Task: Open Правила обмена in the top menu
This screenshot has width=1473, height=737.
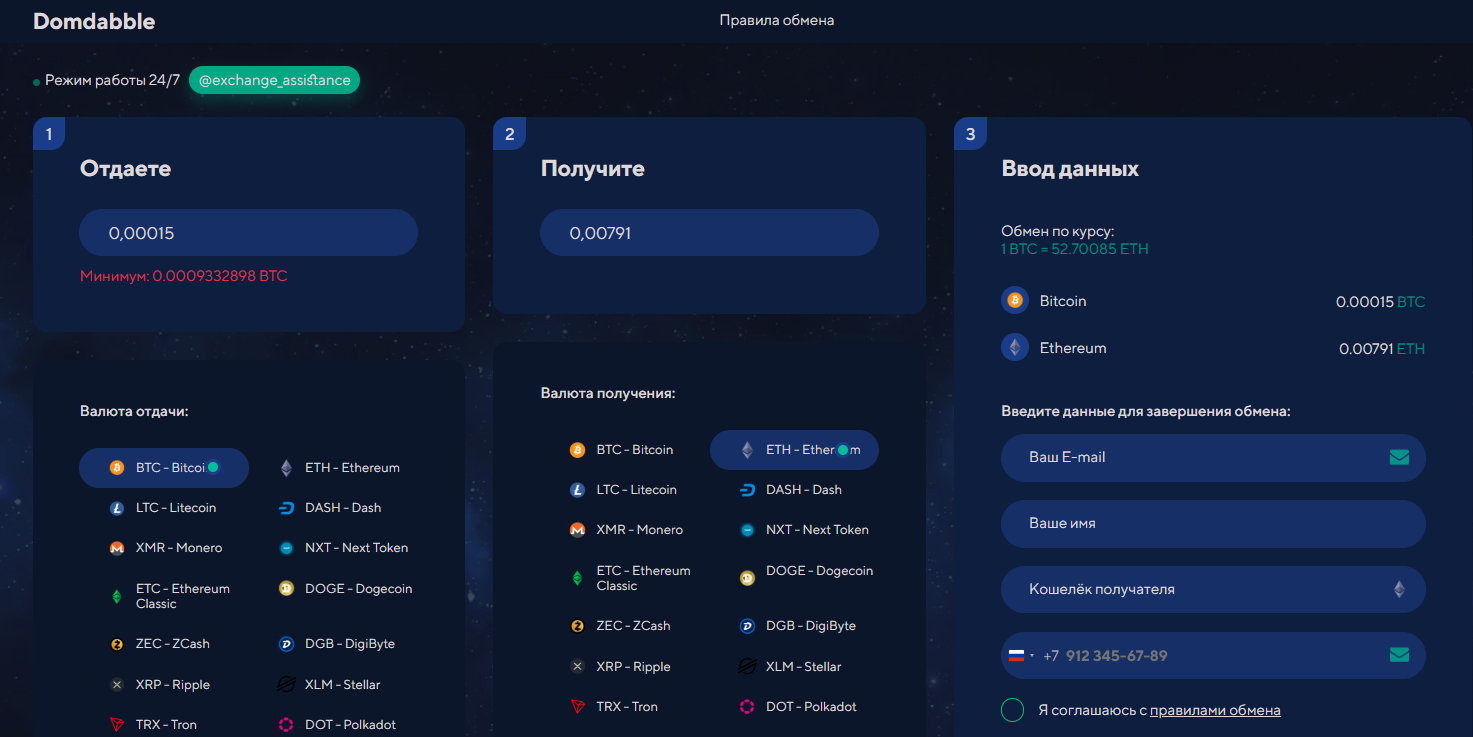Action: tap(776, 20)
